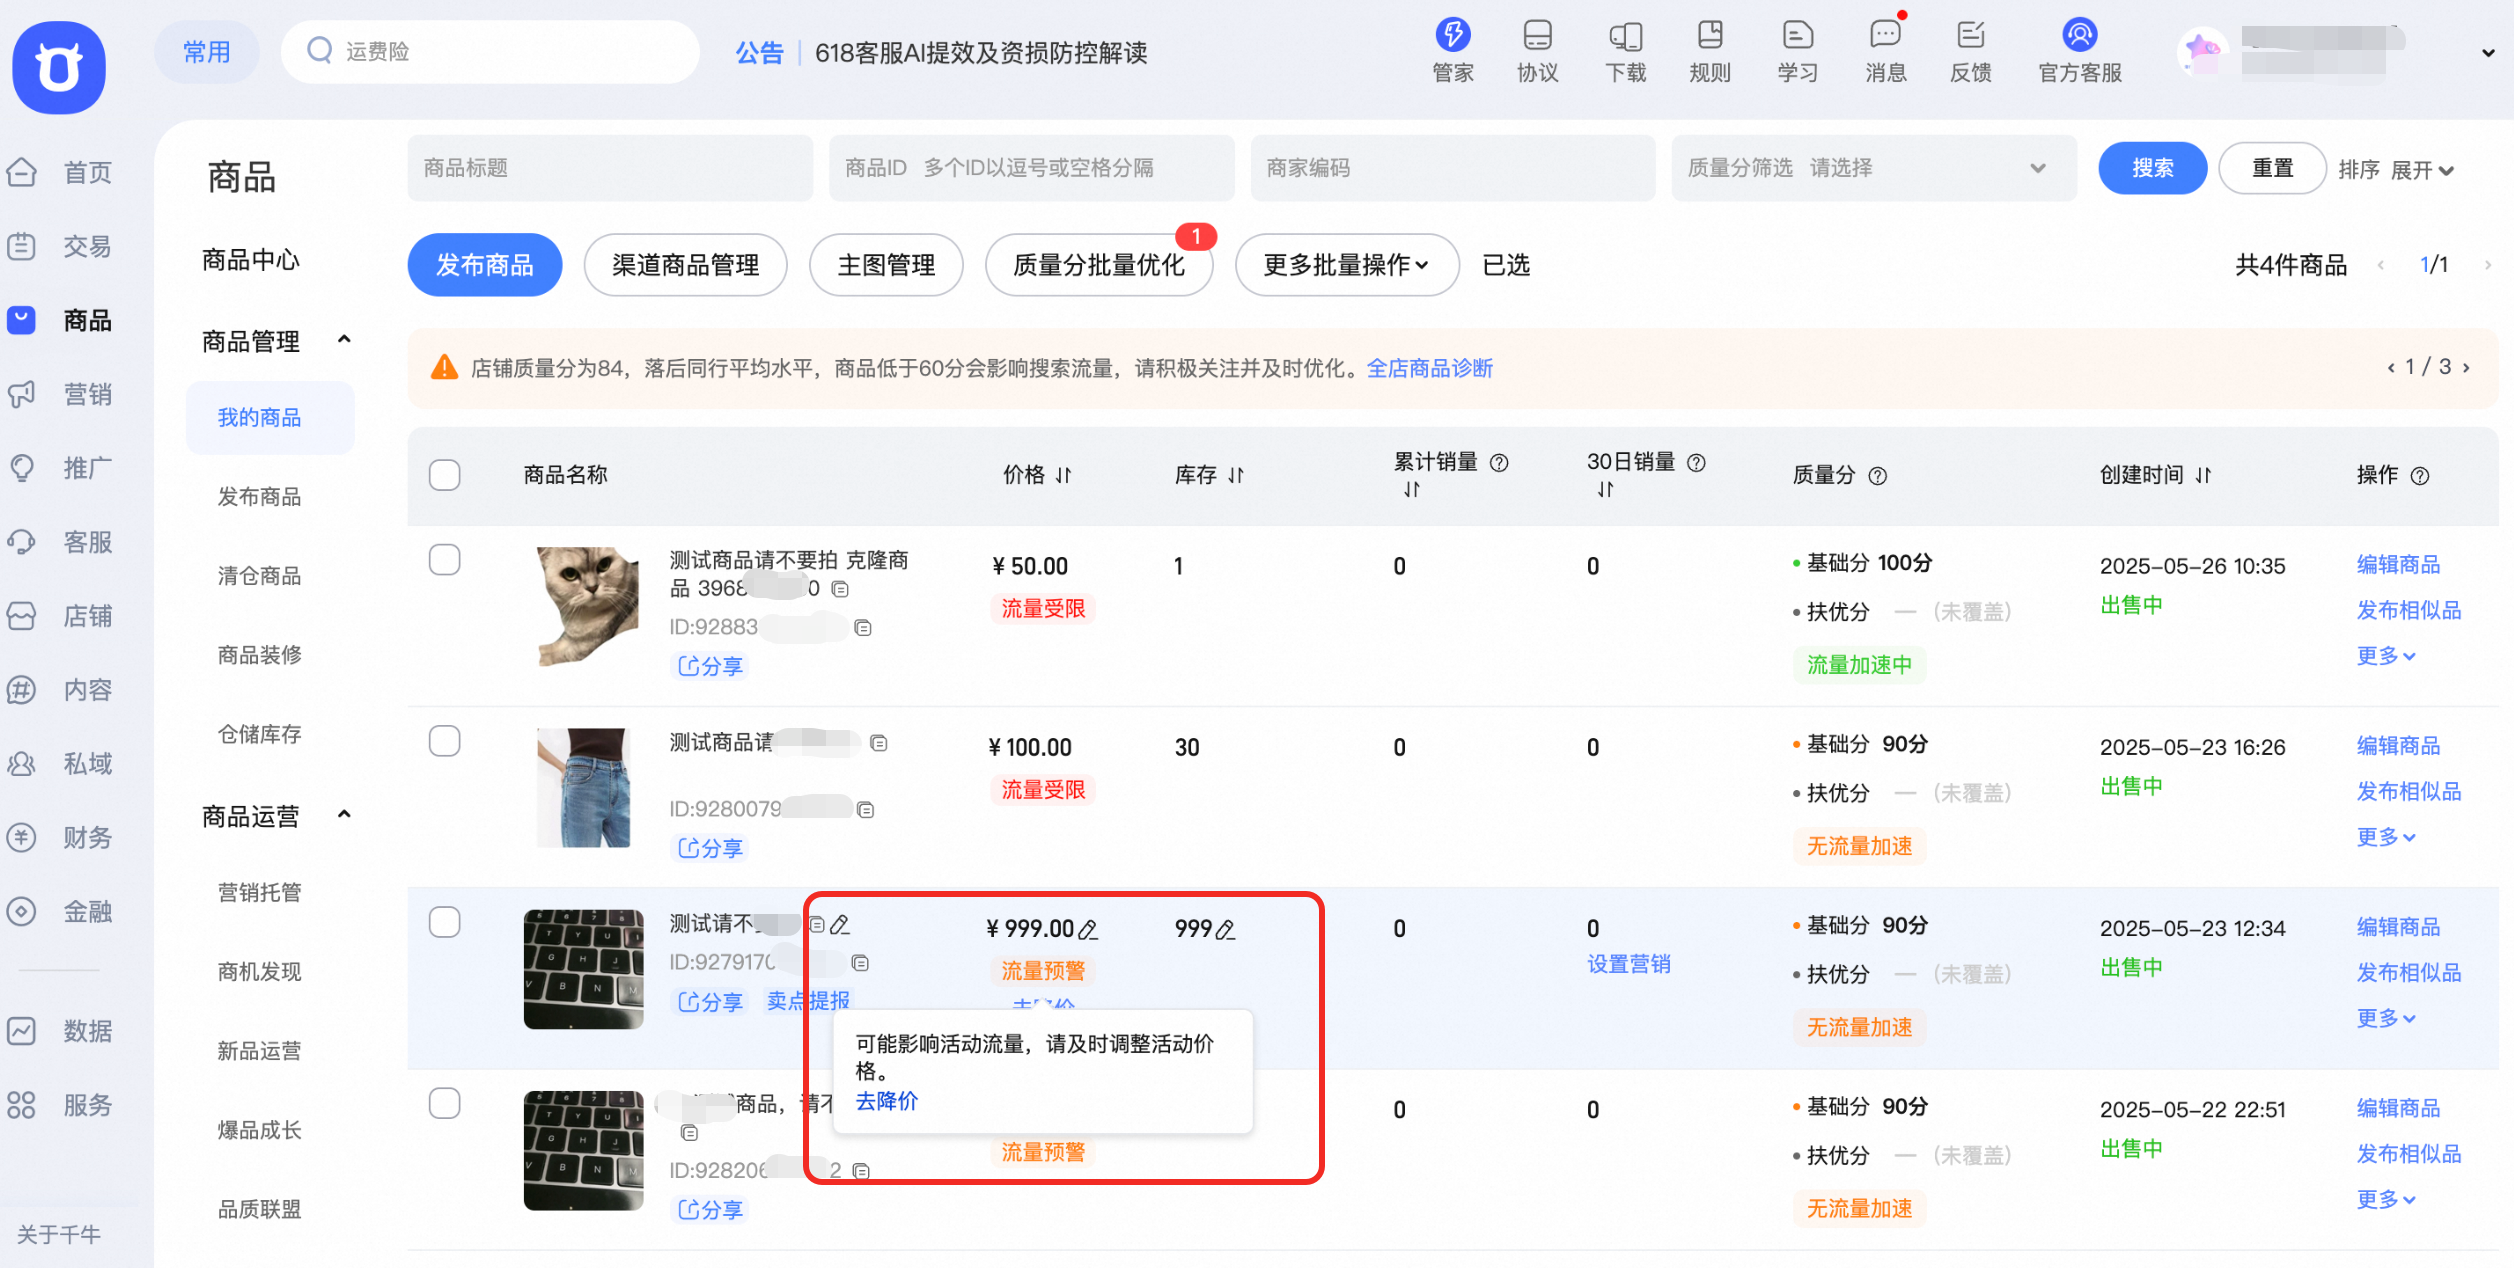2514x1268 pixels.
Task: Select 仓储库存 menu item
Action: coord(259,734)
